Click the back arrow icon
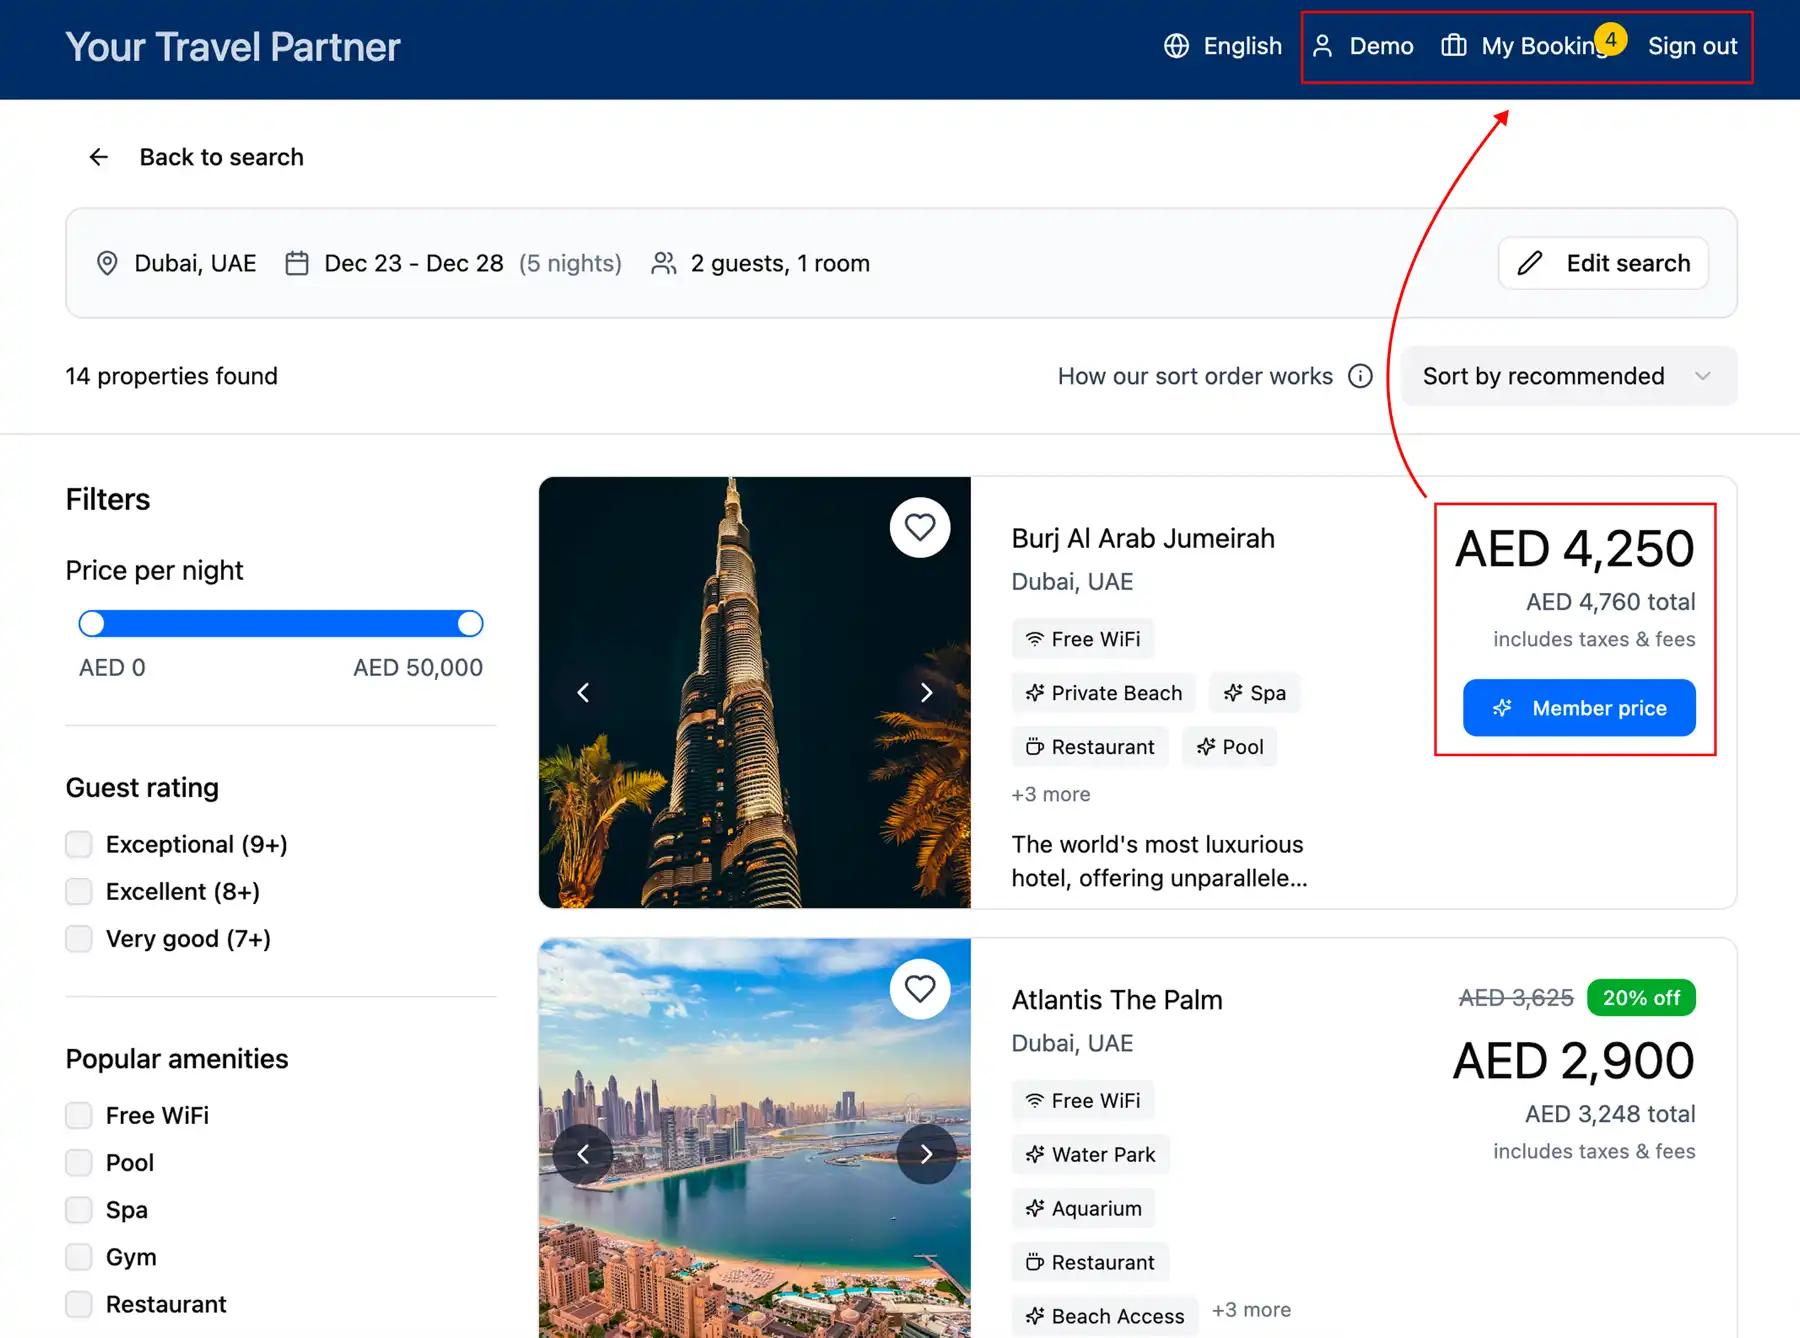The width and height of the screenshot is (1800, 1338). (98, 157)
